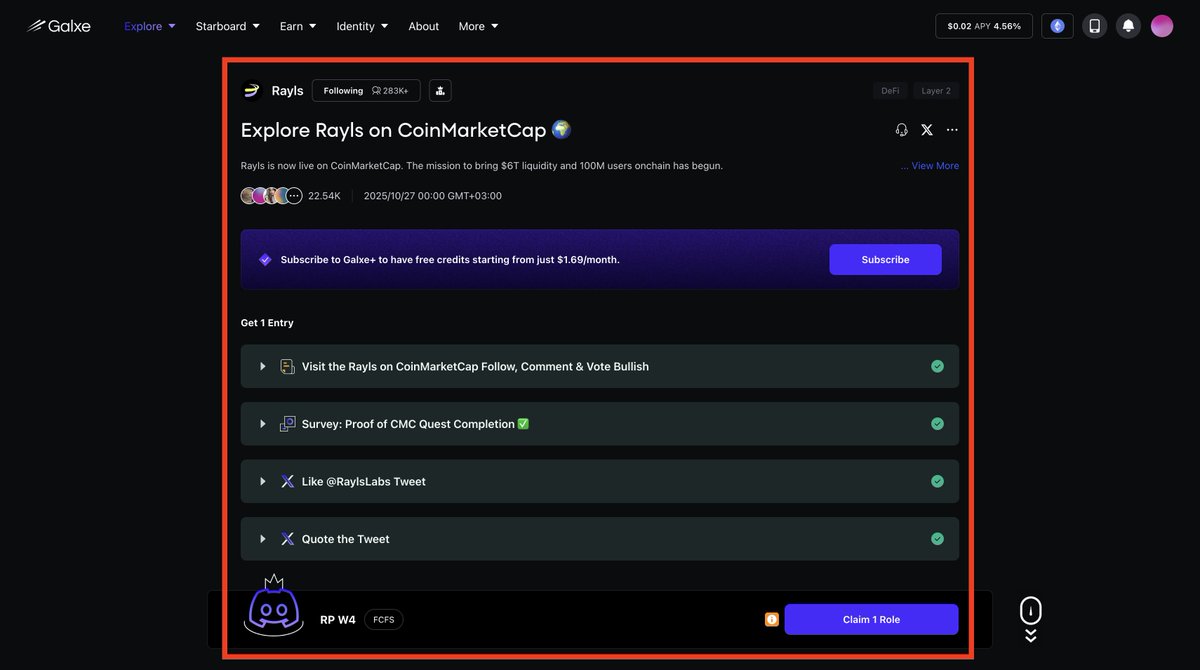Click the Claim 1 Role button
This screenshot has width=1200, height=670.
click(871, 619)
